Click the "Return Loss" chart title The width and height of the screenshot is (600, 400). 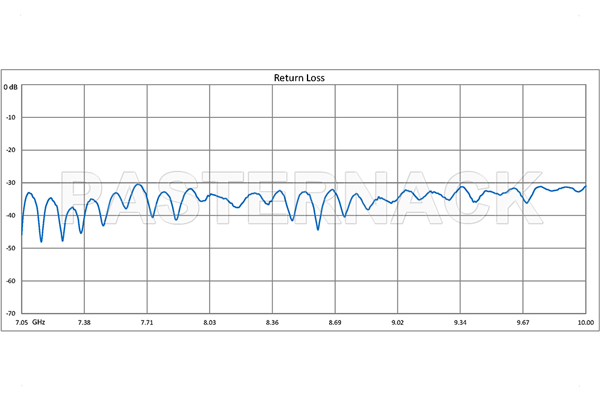(300, 77)
